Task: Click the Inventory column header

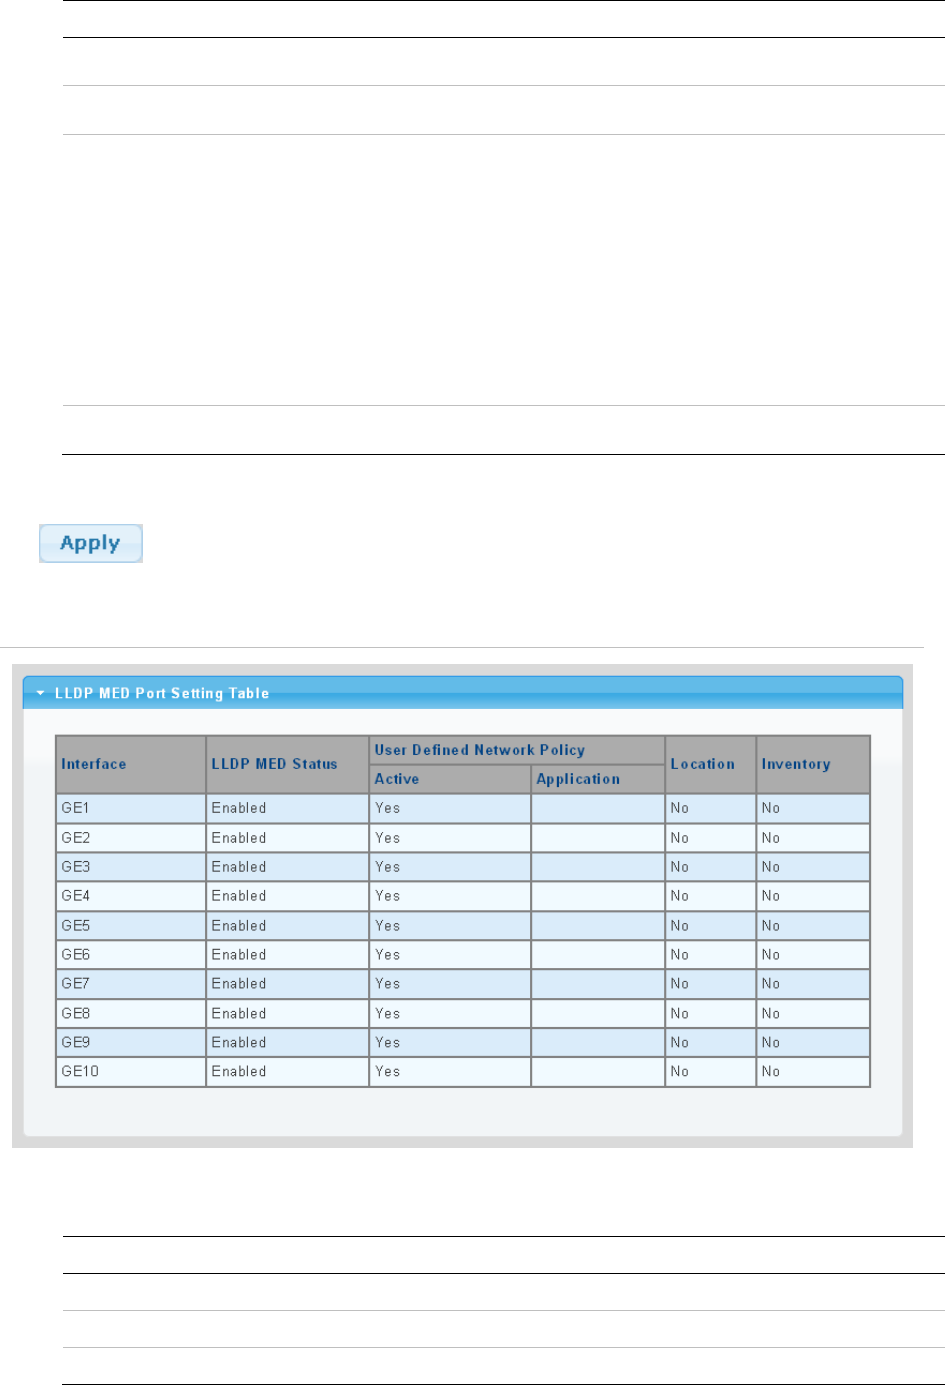Action: (x=813, y=764)
